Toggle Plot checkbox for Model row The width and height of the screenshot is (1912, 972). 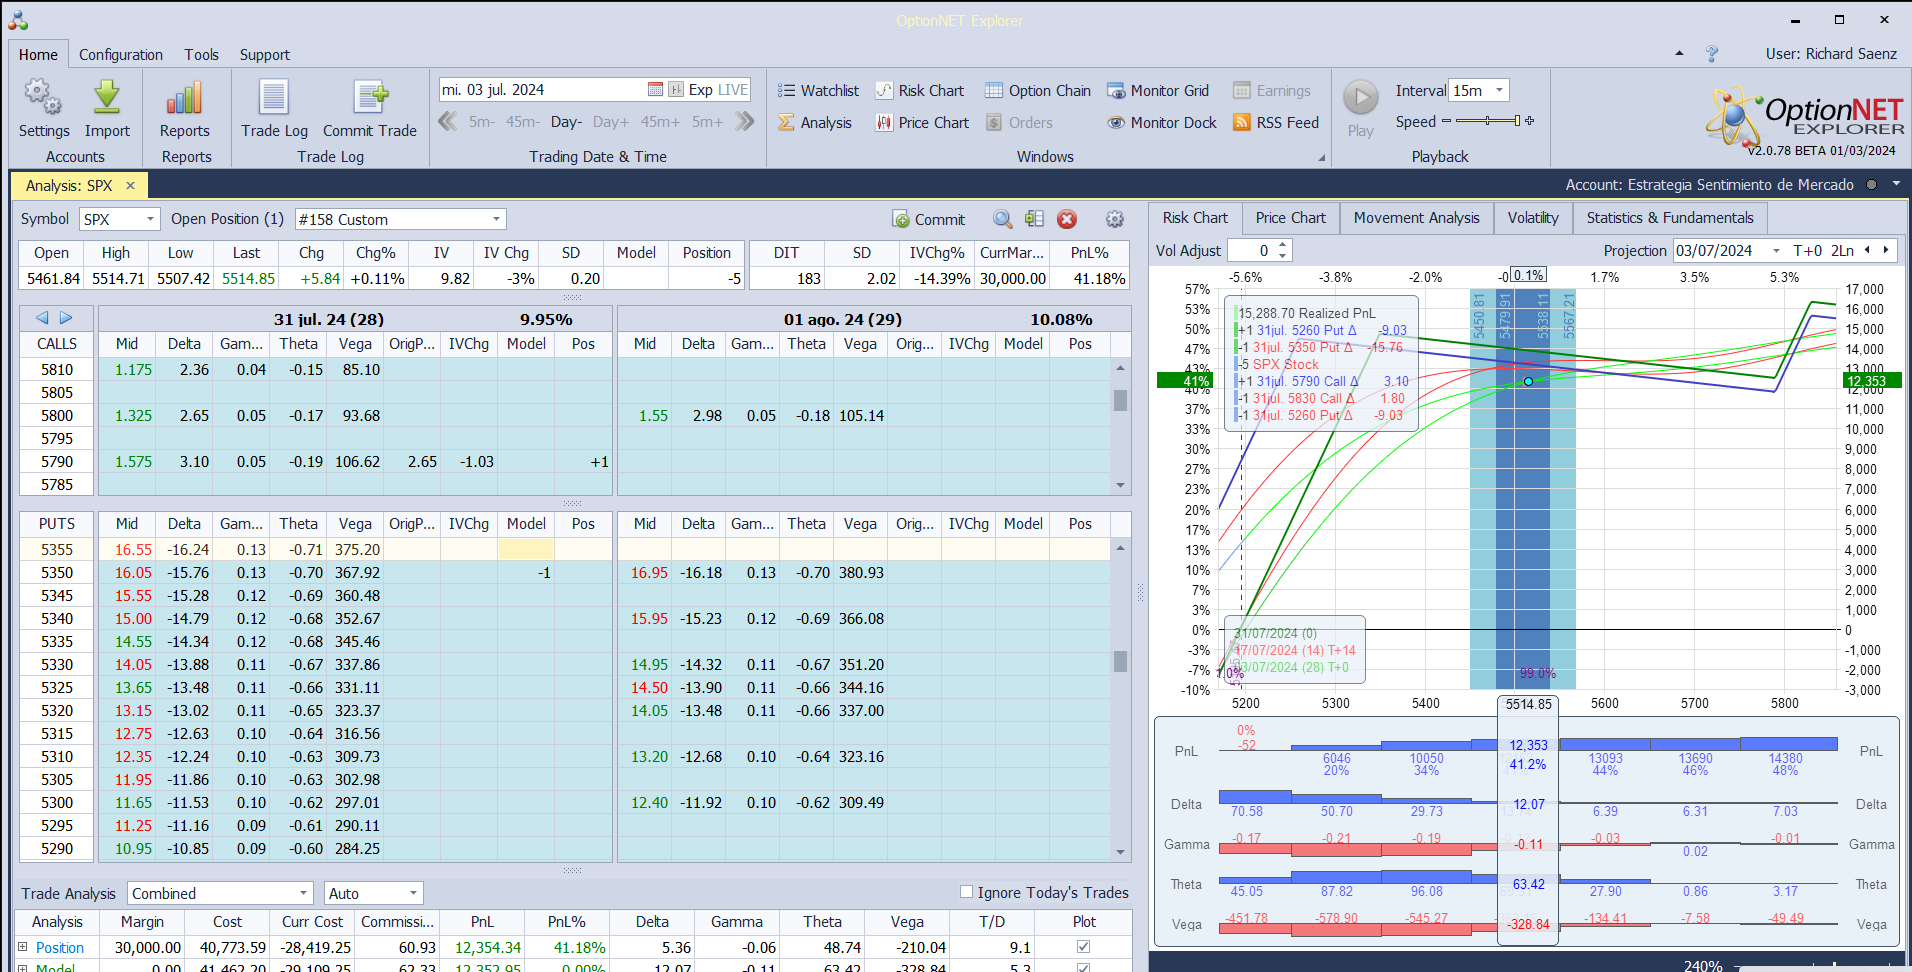pyautogui.click(x=1083, y=967)
